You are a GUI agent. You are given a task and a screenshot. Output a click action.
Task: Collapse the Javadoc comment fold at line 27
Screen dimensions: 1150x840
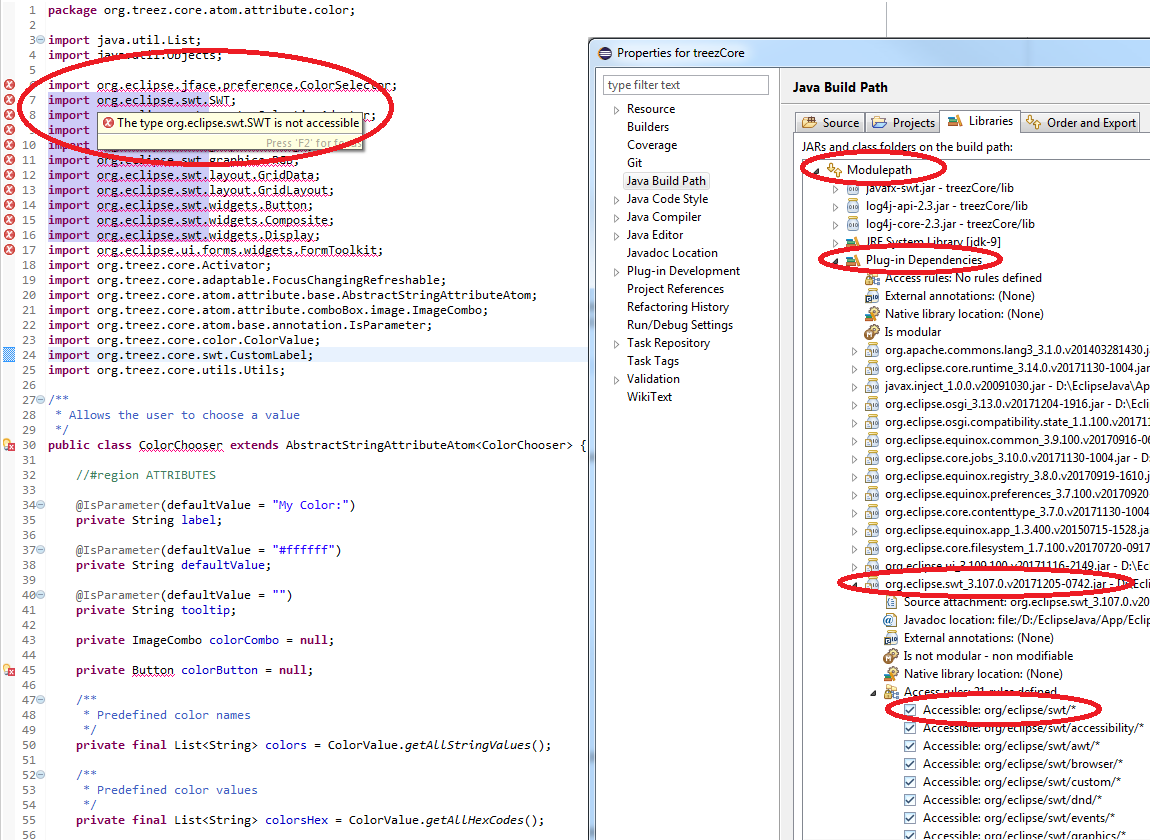[39, 400]
